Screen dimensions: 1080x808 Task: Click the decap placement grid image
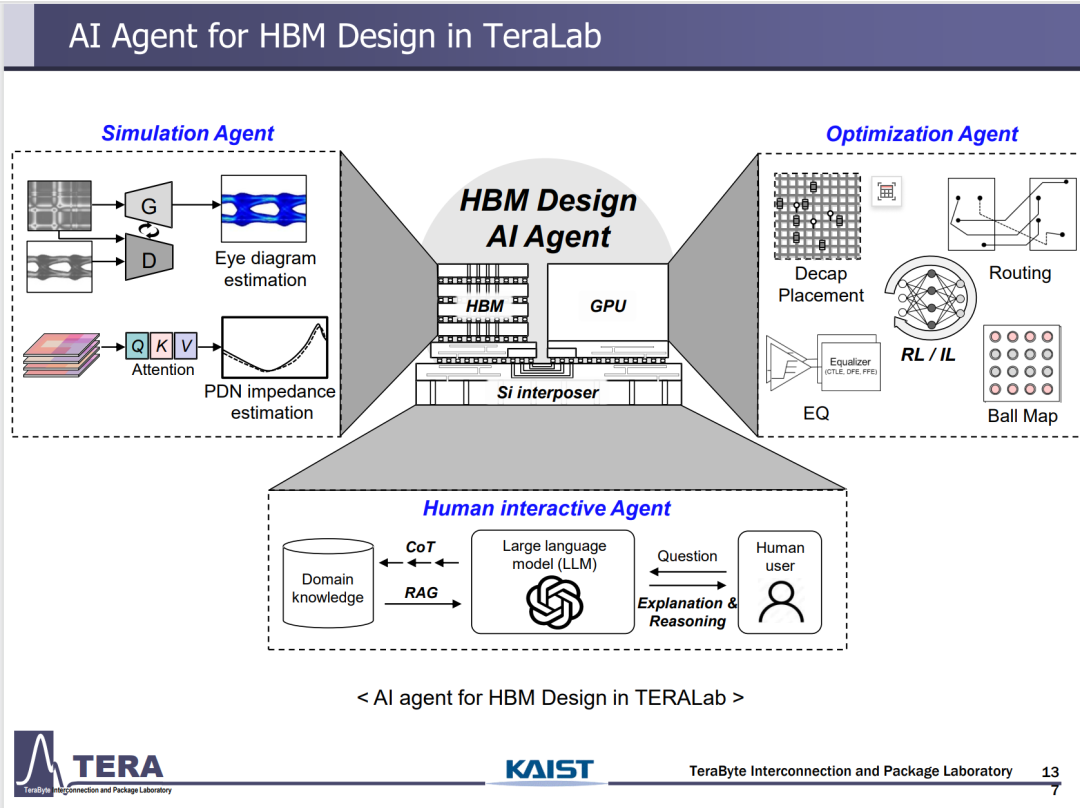click(818, 216)
